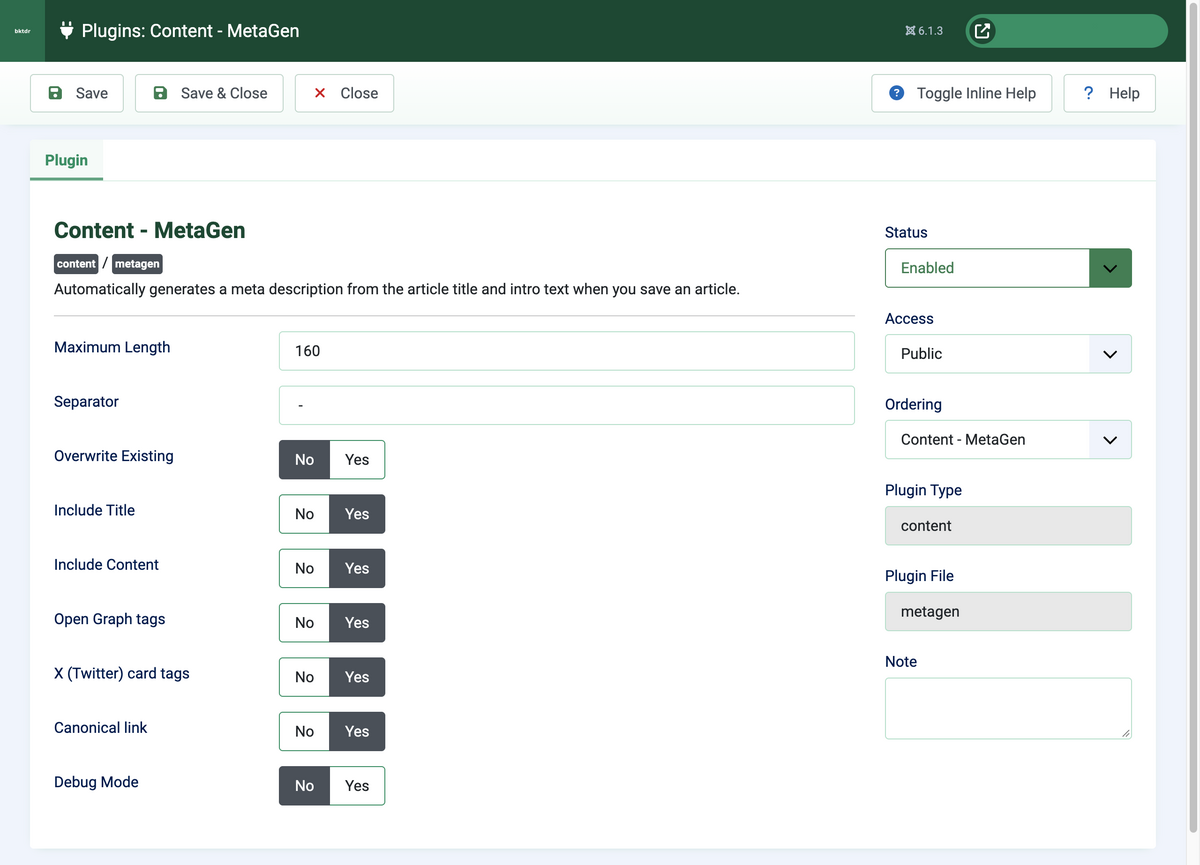Click the 'Canonical link' label
The width and height of the screenshot is (1200, 865).
coord(101,728)
